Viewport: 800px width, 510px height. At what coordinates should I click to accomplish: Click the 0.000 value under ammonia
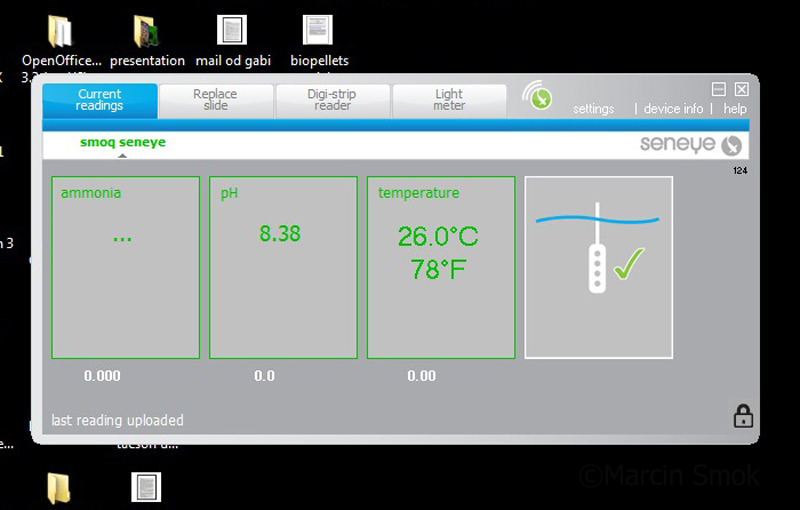click(102, 376)
